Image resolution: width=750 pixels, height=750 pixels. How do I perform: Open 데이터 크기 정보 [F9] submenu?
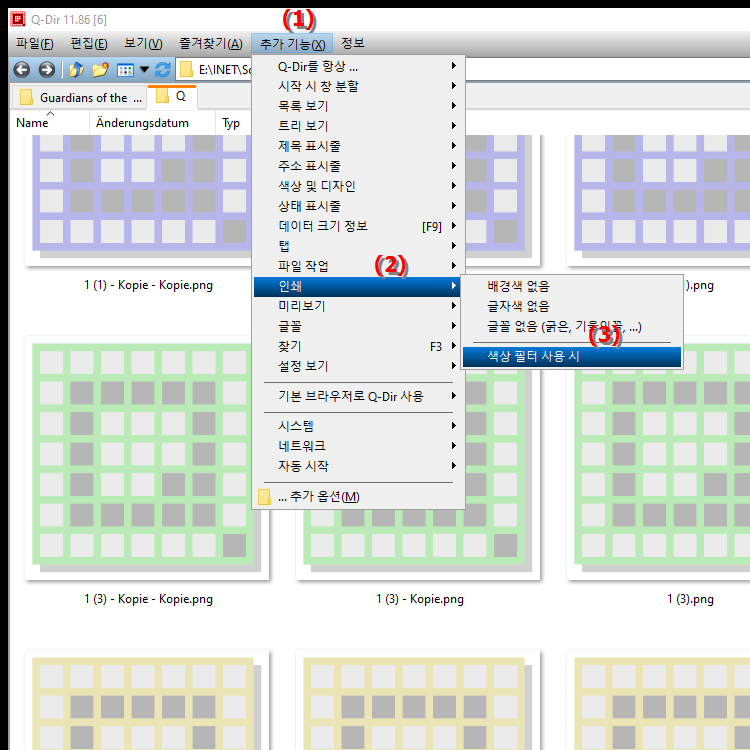click(358, 226)
